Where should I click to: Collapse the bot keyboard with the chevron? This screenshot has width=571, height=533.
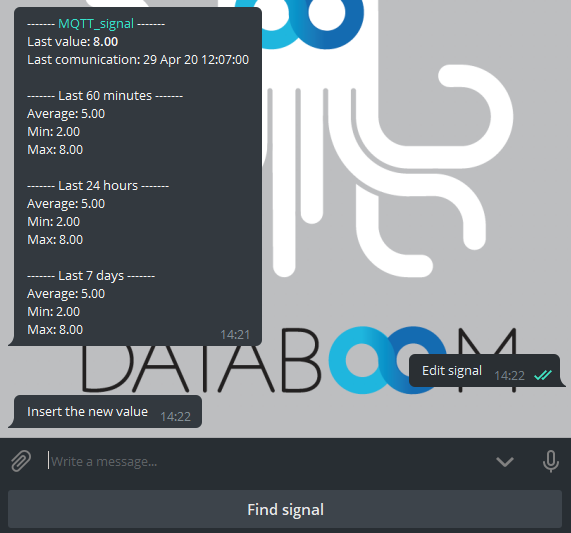pos(505,462)
